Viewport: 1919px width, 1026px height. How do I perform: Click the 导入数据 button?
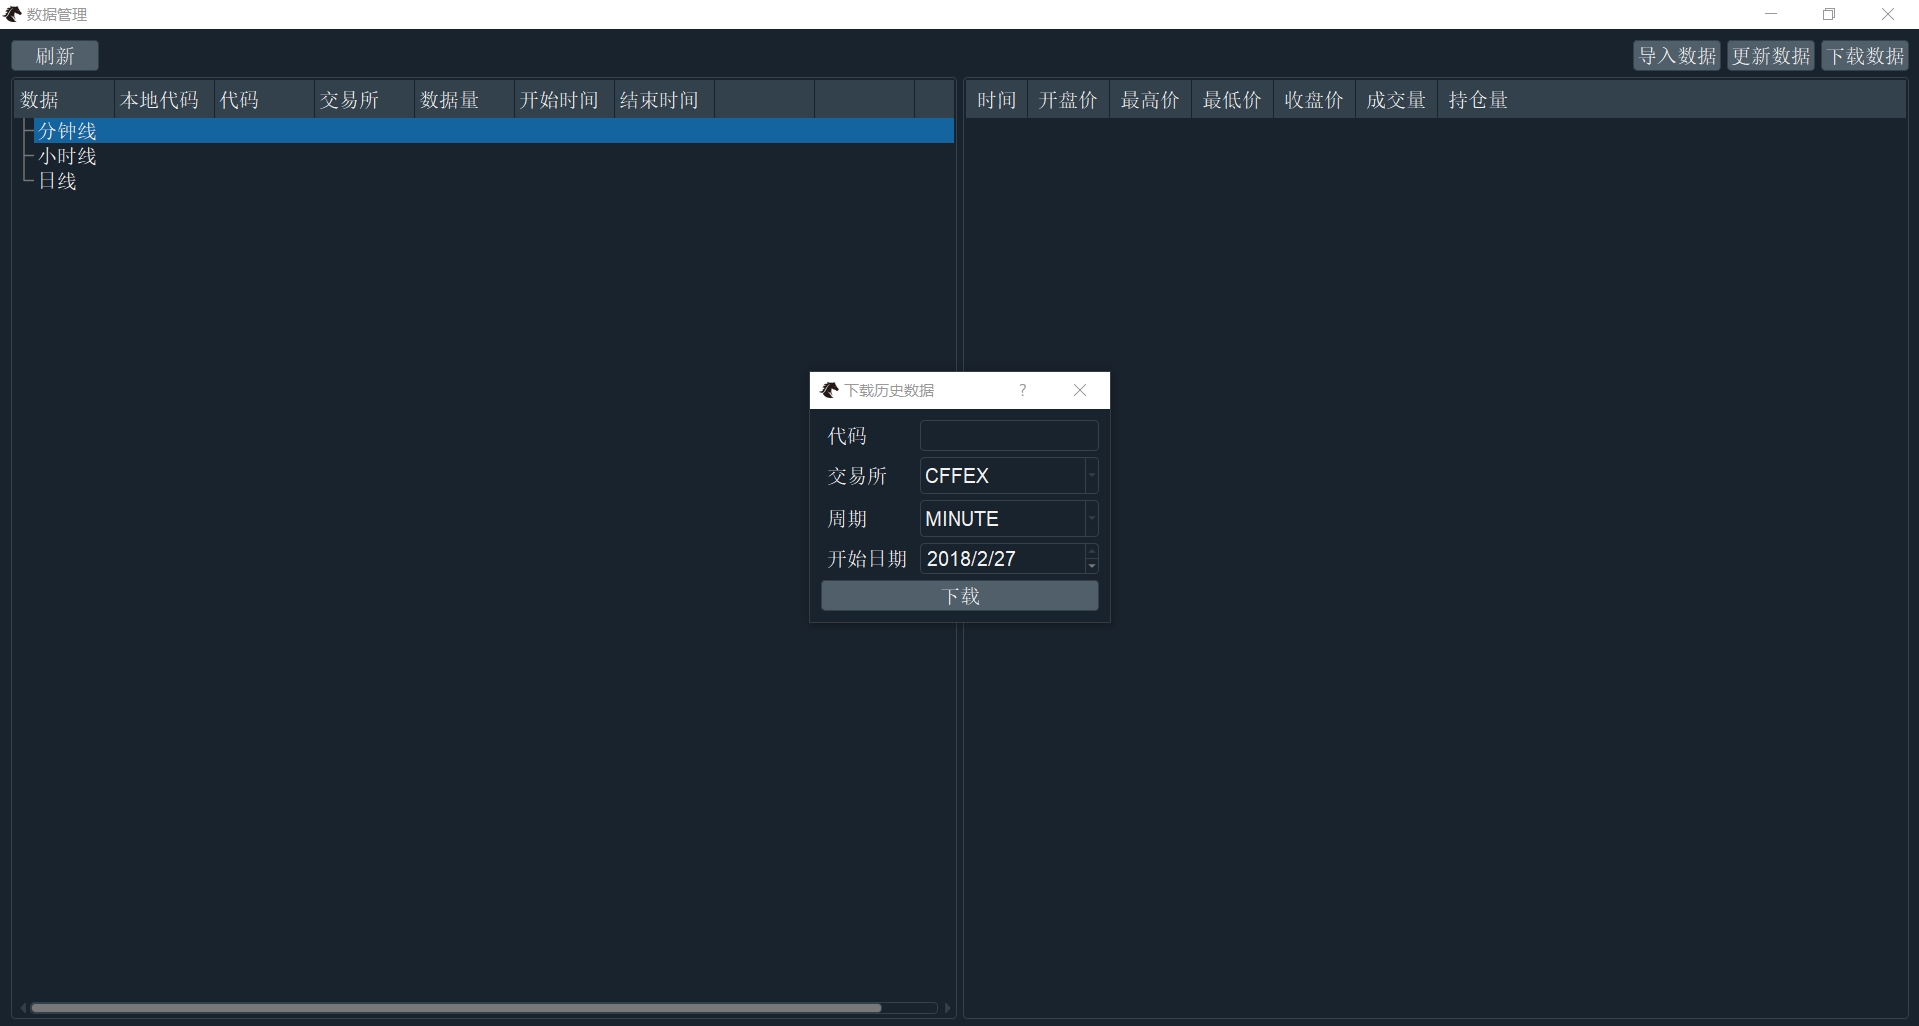[x=1676, y=55]
